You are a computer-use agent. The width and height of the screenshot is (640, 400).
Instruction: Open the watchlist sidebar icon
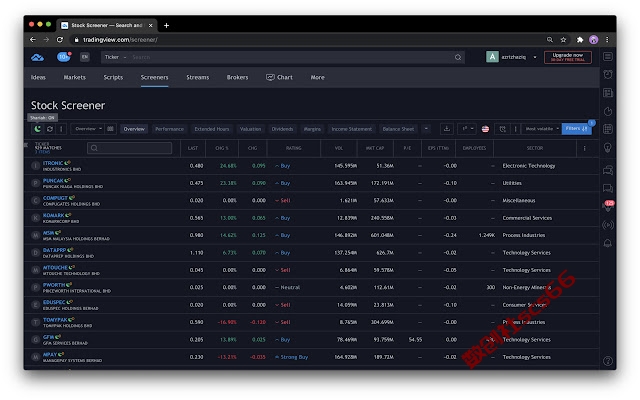click(x=608, y=57)
